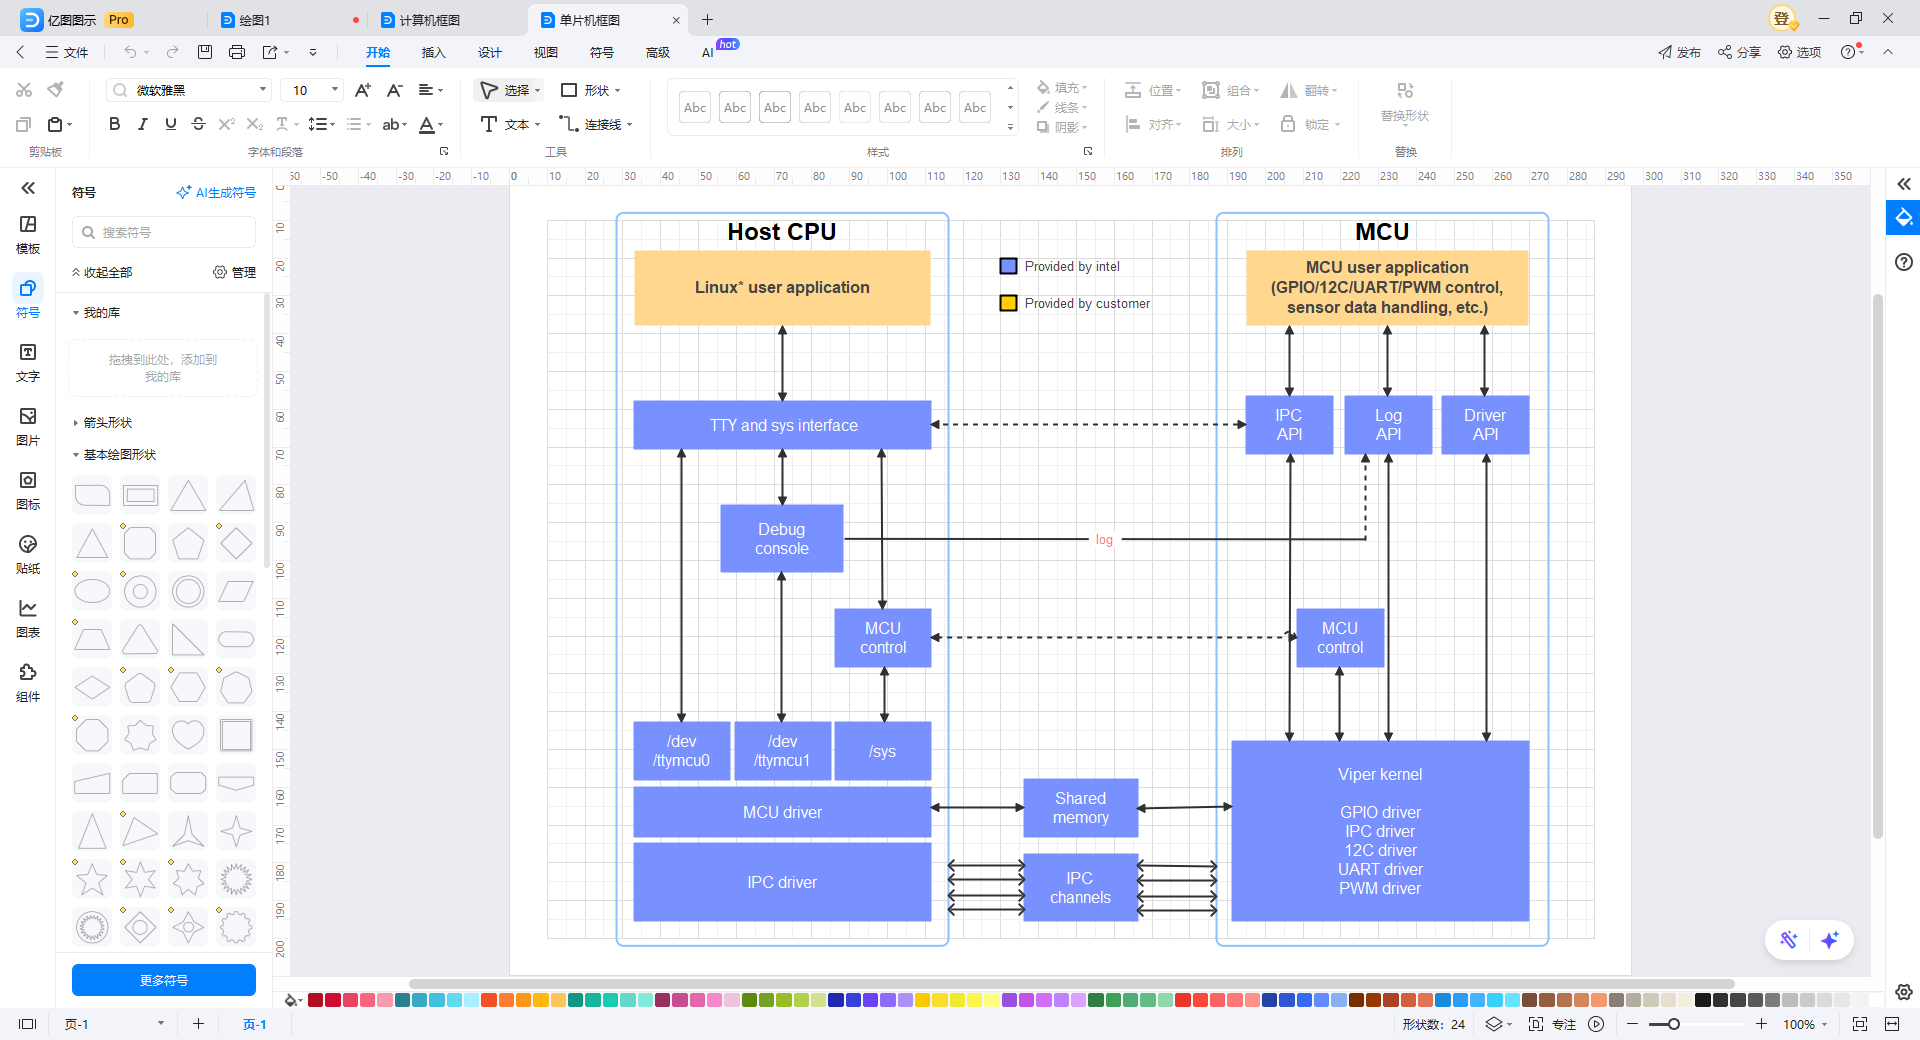This screenshot has width=1920, height=1040.
Task: Click the Format Painter brush icon
Action: (x=56, y=90)
